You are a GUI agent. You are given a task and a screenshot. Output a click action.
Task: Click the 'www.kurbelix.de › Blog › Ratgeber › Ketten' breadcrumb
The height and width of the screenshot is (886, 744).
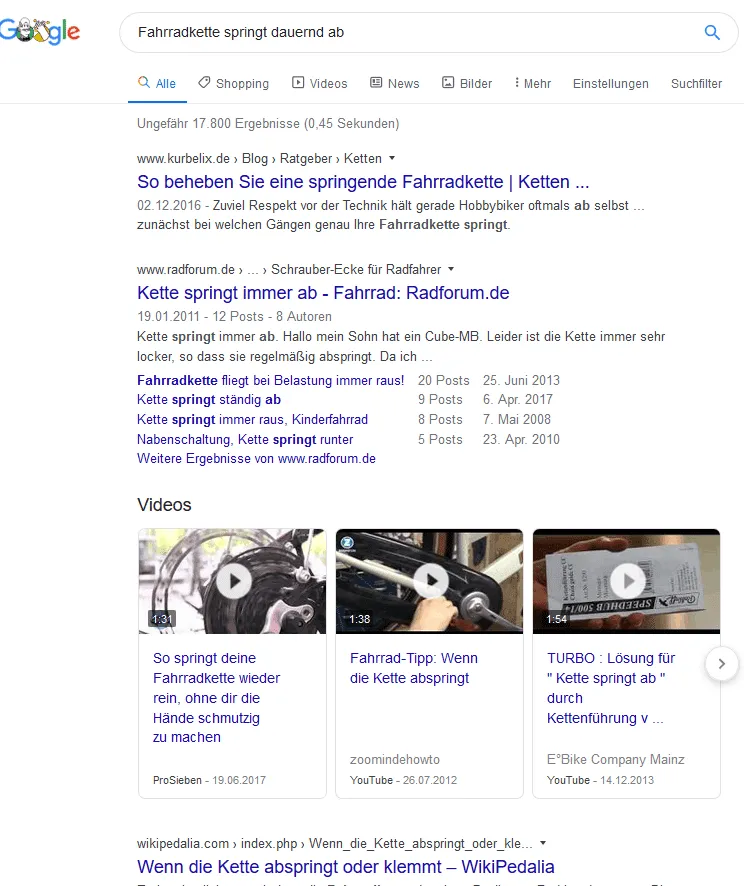click(259, 158)
